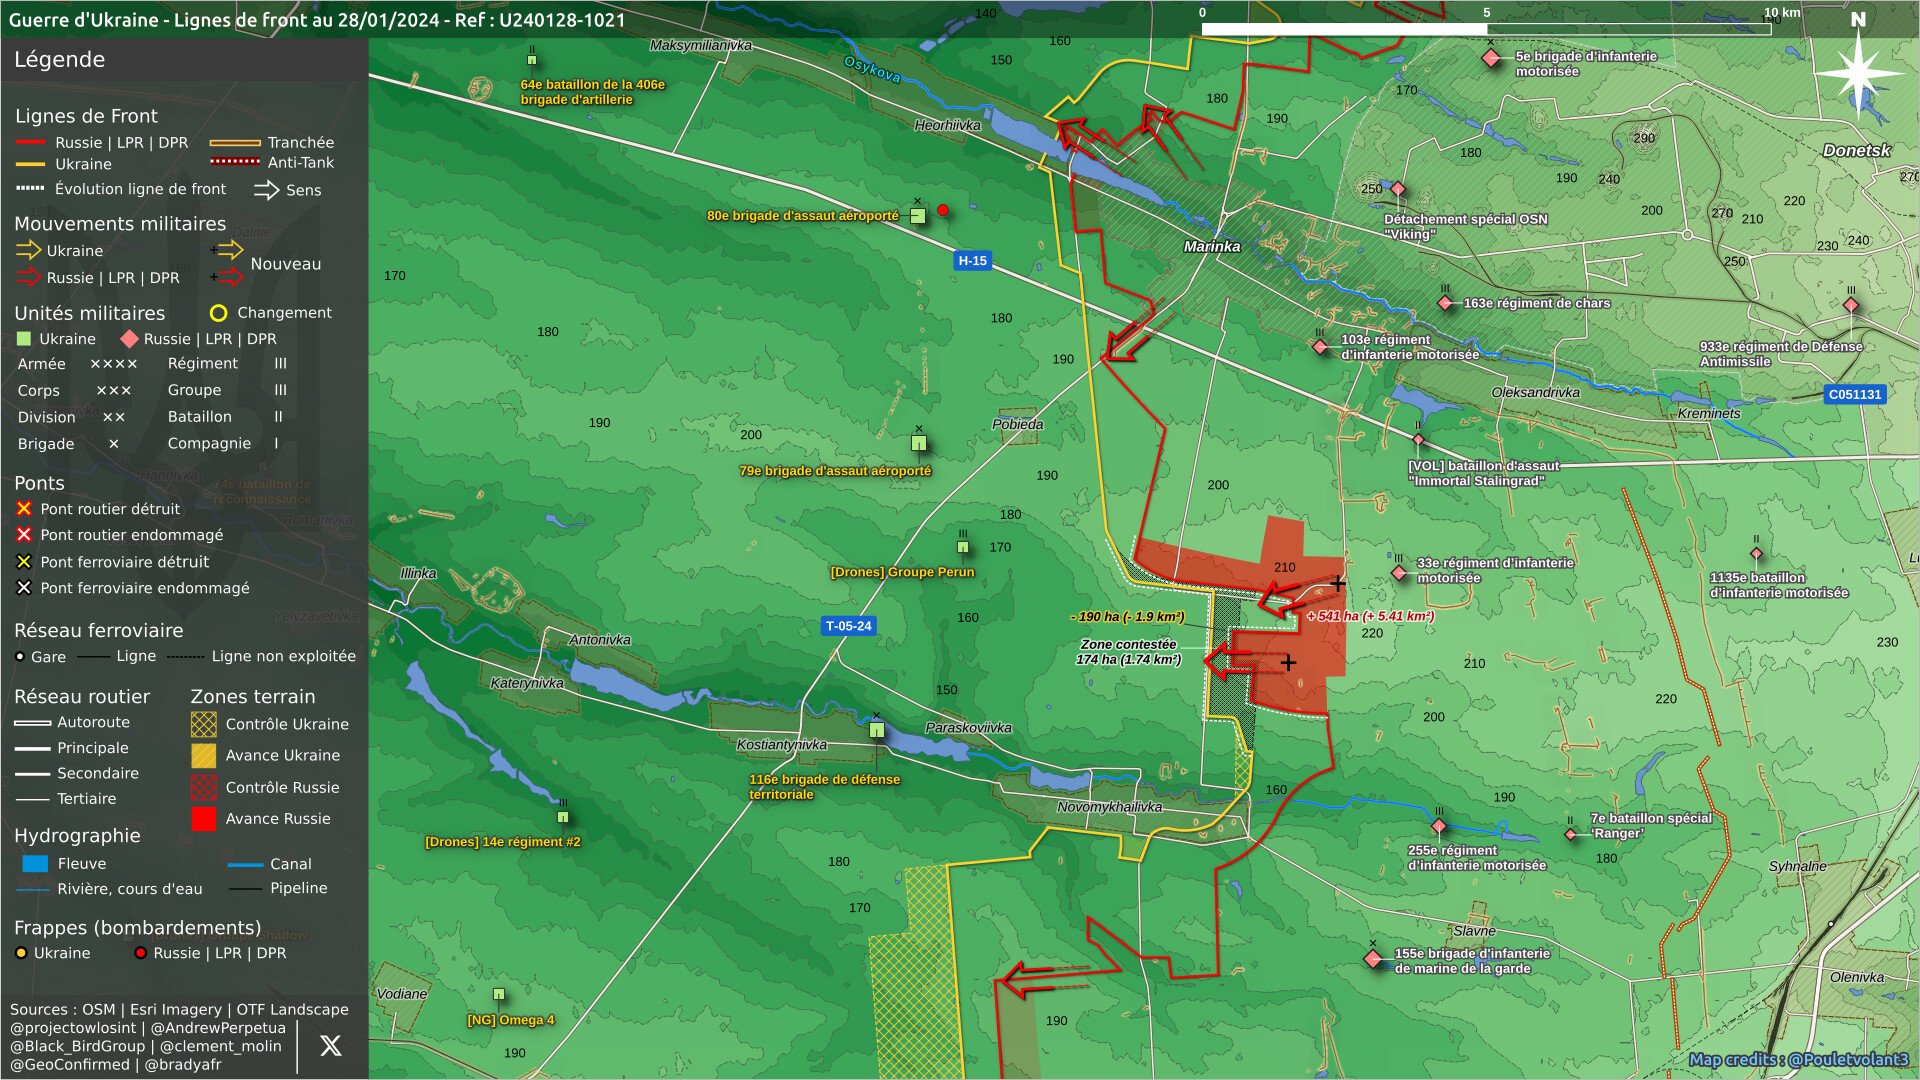Screen dimensions: 1920x1080
Task: Click the @GeoConfirmed source handle
Action: click(x=70, y=1065)
